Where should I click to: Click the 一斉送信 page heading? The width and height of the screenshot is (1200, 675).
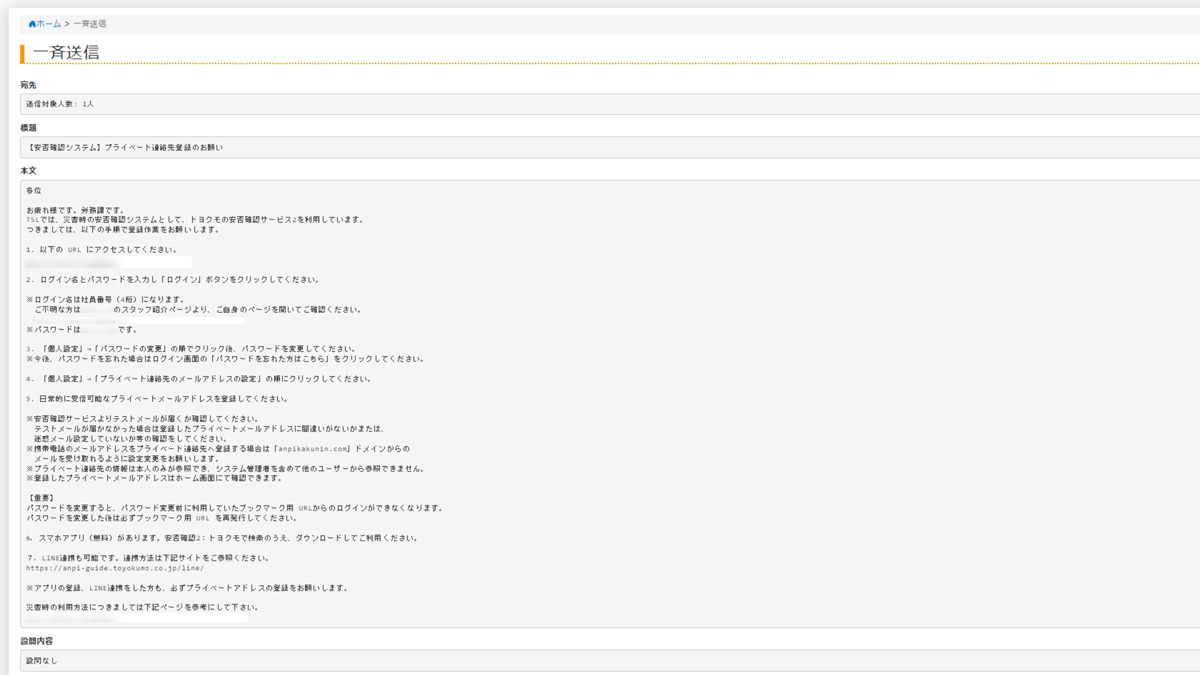click(x=66, y=53)
